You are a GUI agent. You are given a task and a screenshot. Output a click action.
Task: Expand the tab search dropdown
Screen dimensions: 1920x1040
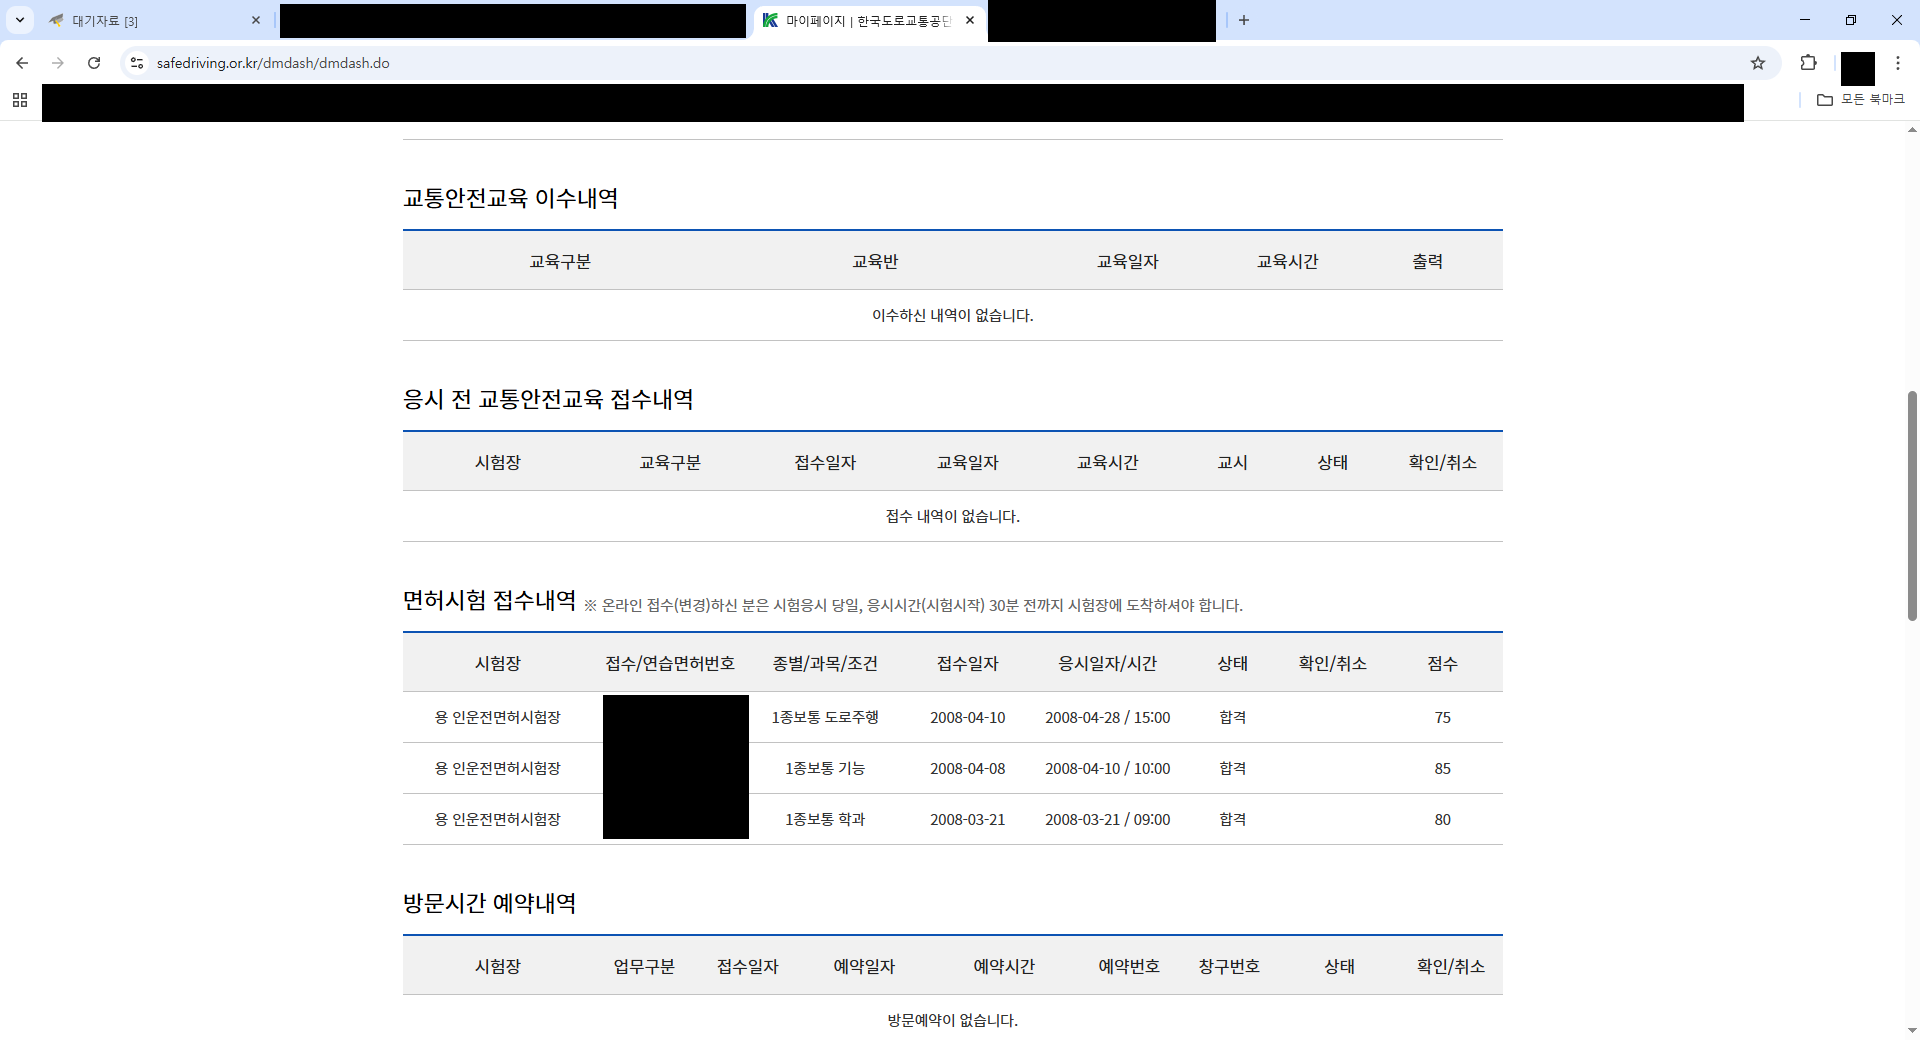[20, 20]
